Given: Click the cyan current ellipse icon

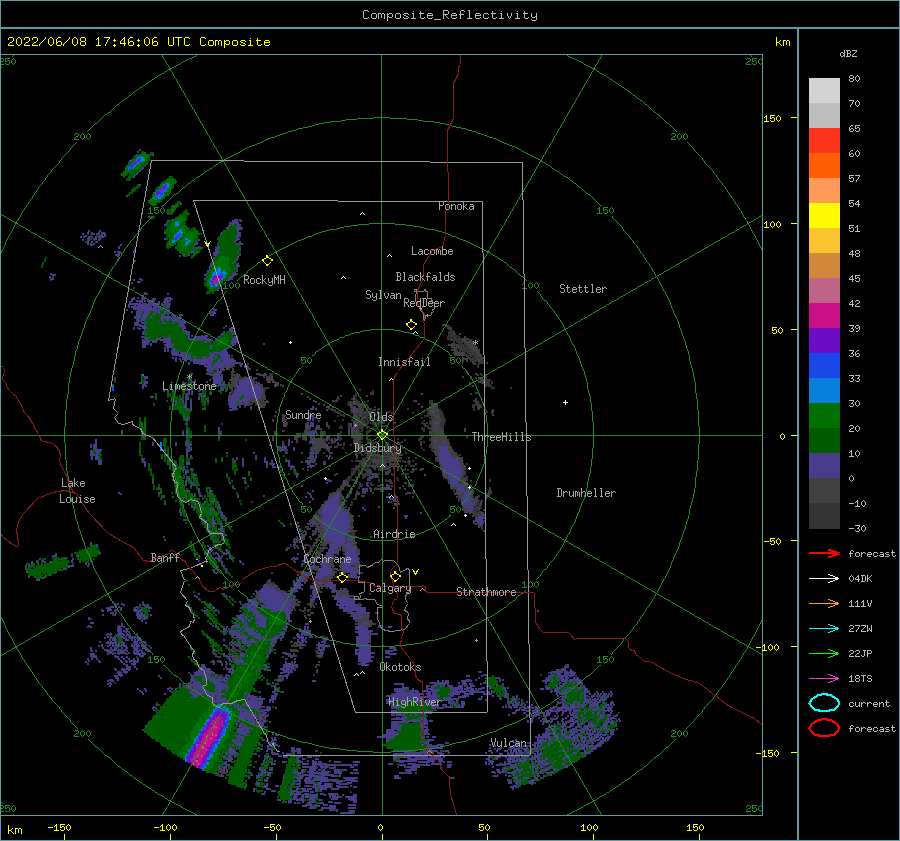Looking at the screenshot, I should pos(824,703).
